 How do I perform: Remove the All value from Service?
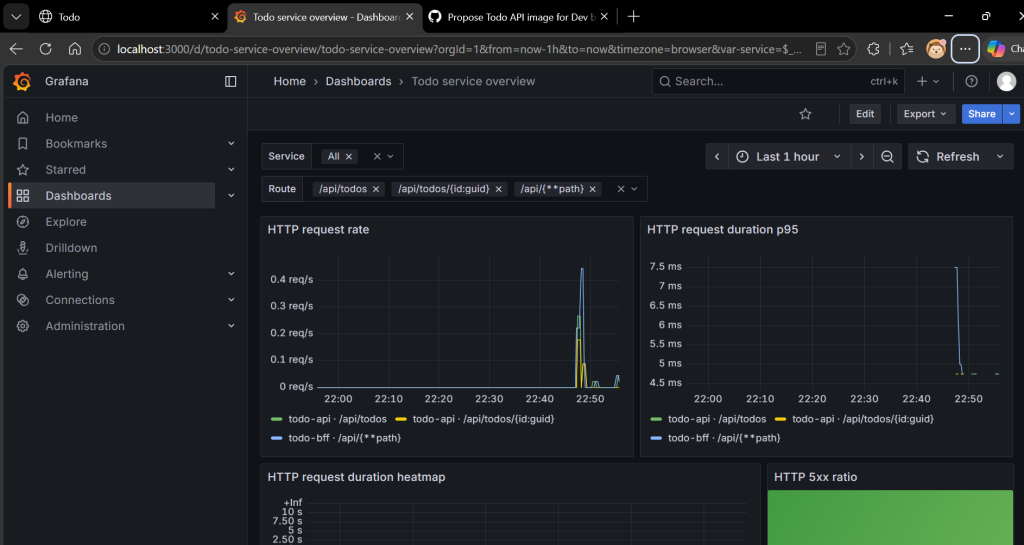pos(349,157)
